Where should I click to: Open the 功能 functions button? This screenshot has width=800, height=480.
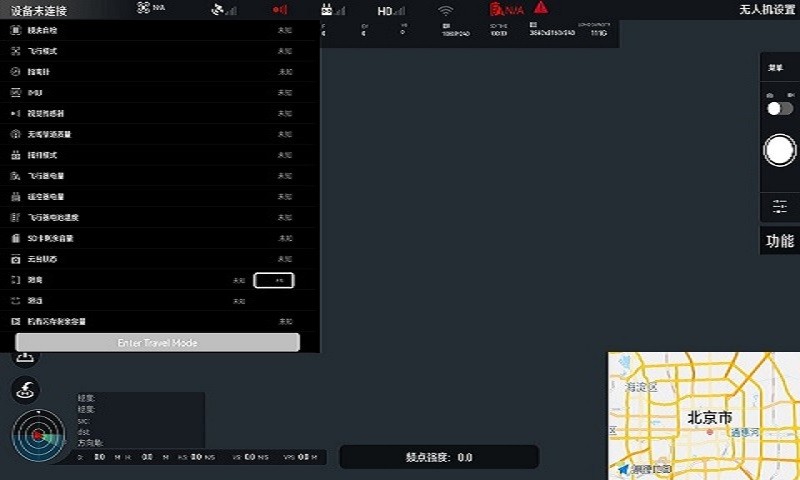[780, 241]
